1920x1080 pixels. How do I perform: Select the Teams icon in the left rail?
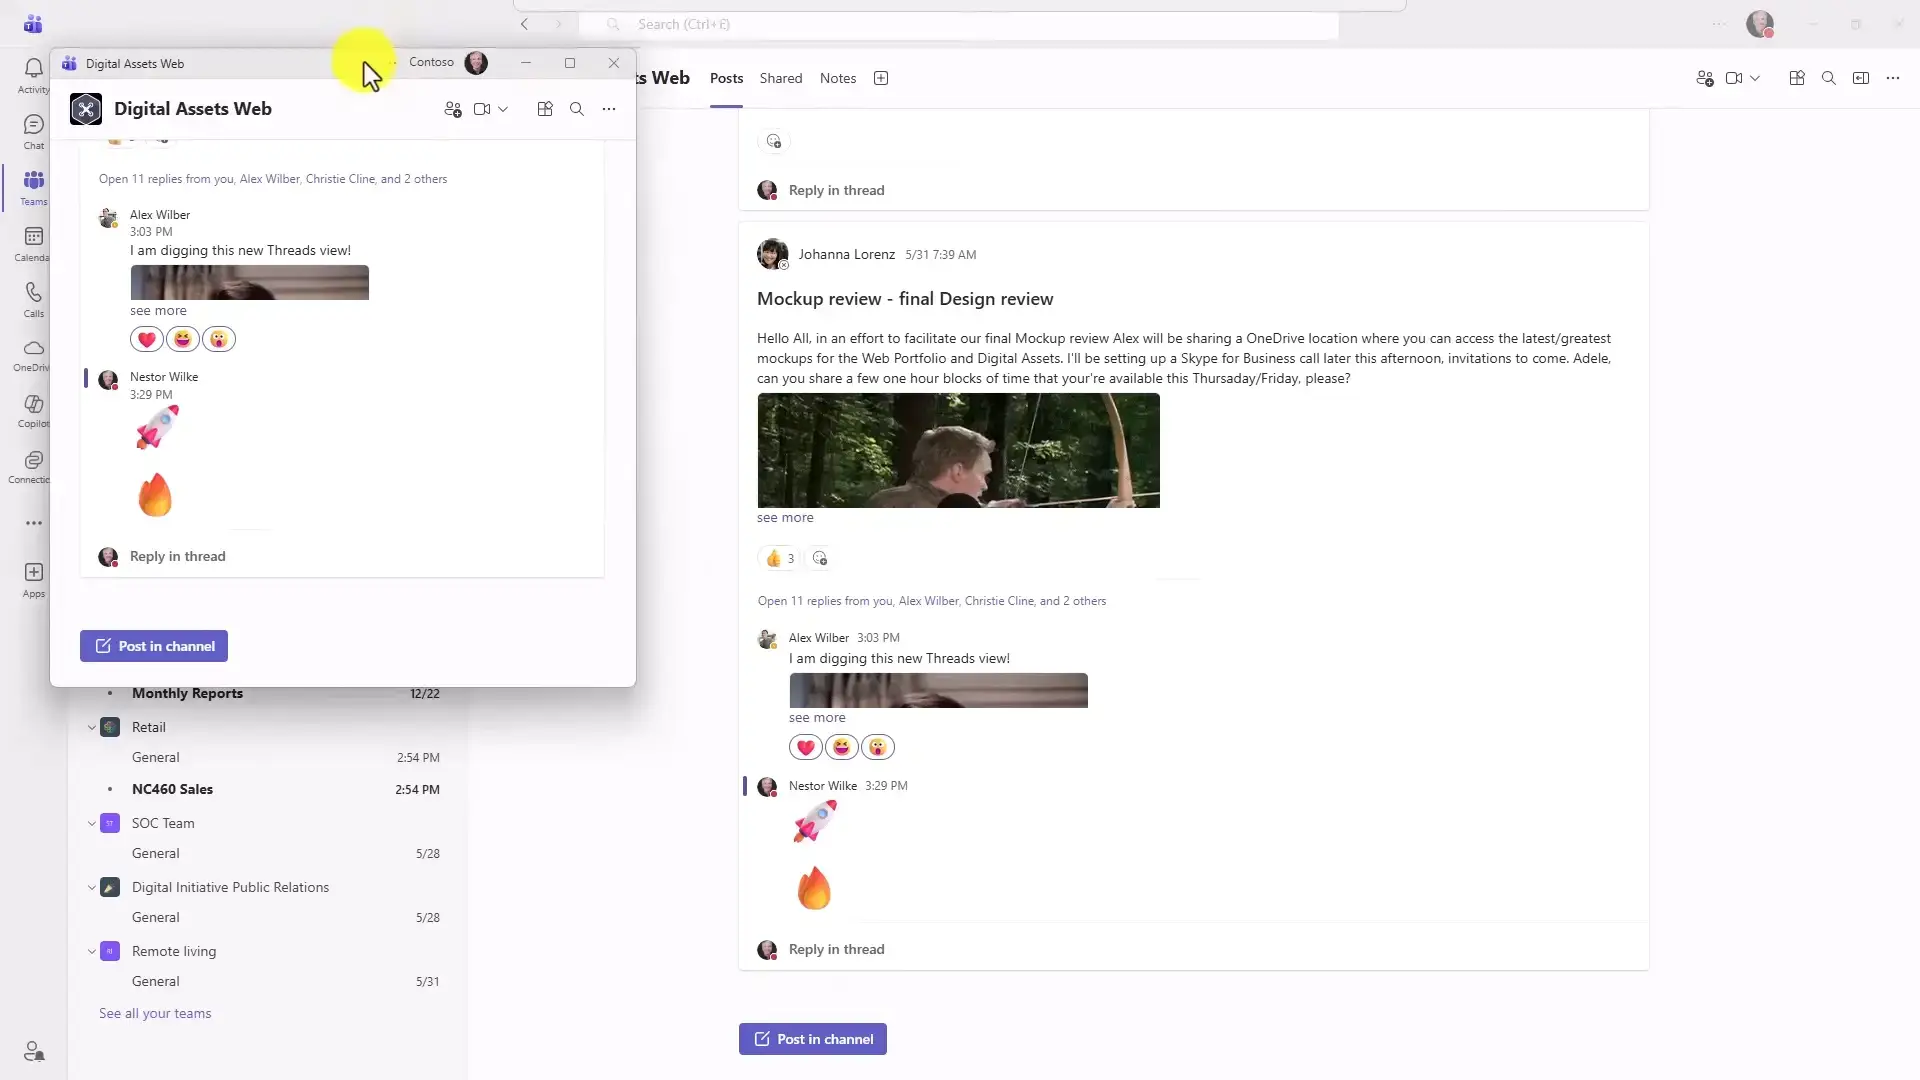tap(33, 187)
